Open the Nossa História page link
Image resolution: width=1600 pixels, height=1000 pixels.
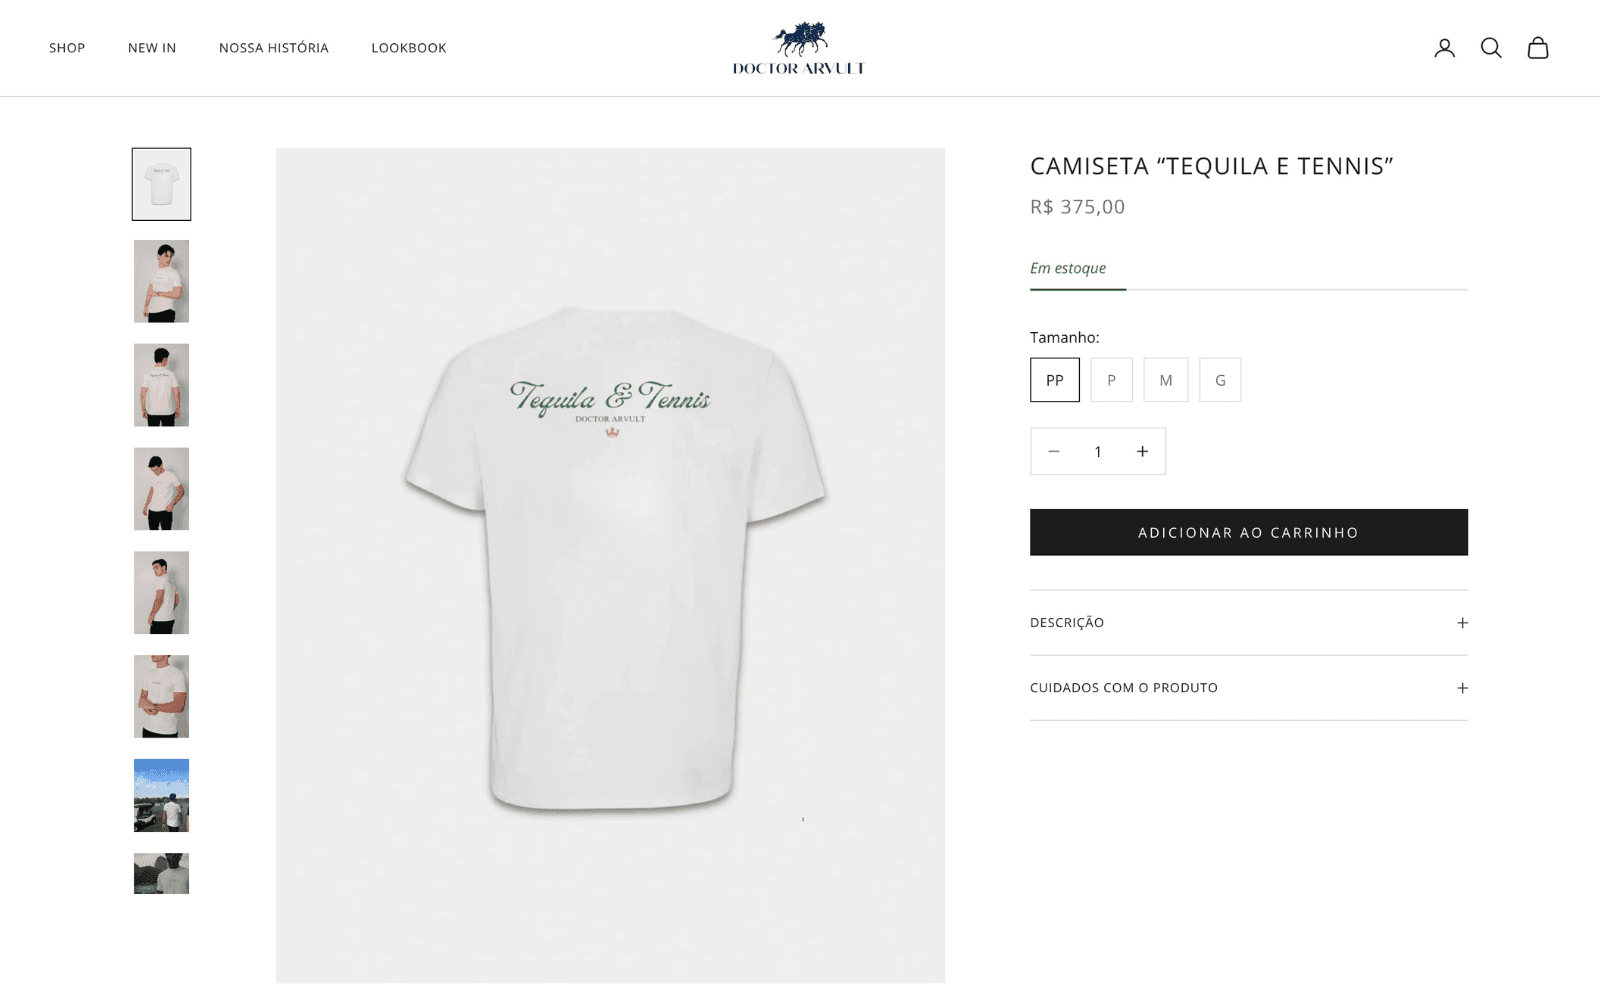274,48
